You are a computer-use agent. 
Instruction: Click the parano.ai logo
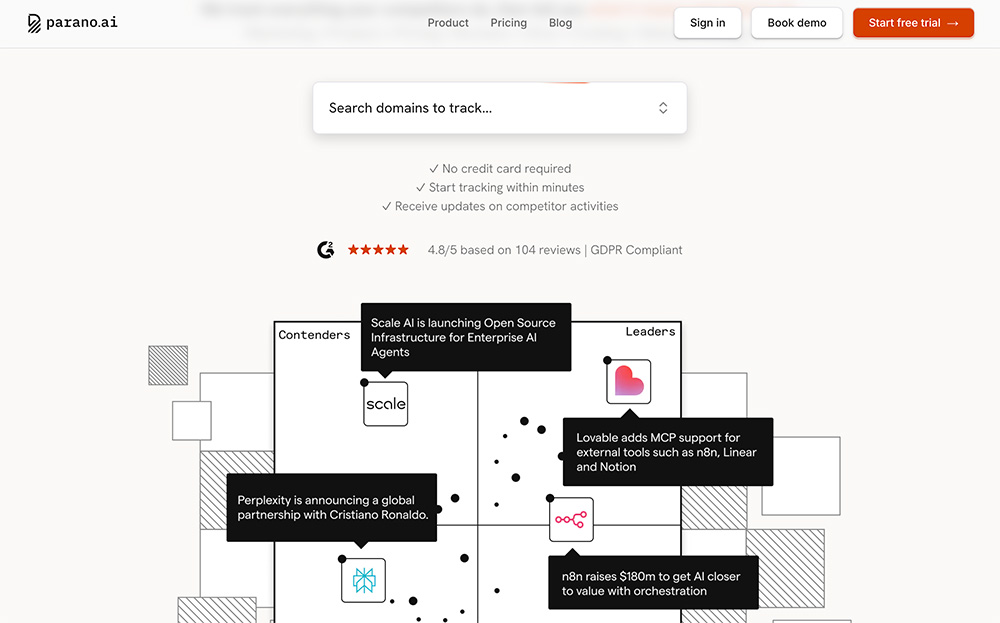pyautogui.click(x=72, y=23)
